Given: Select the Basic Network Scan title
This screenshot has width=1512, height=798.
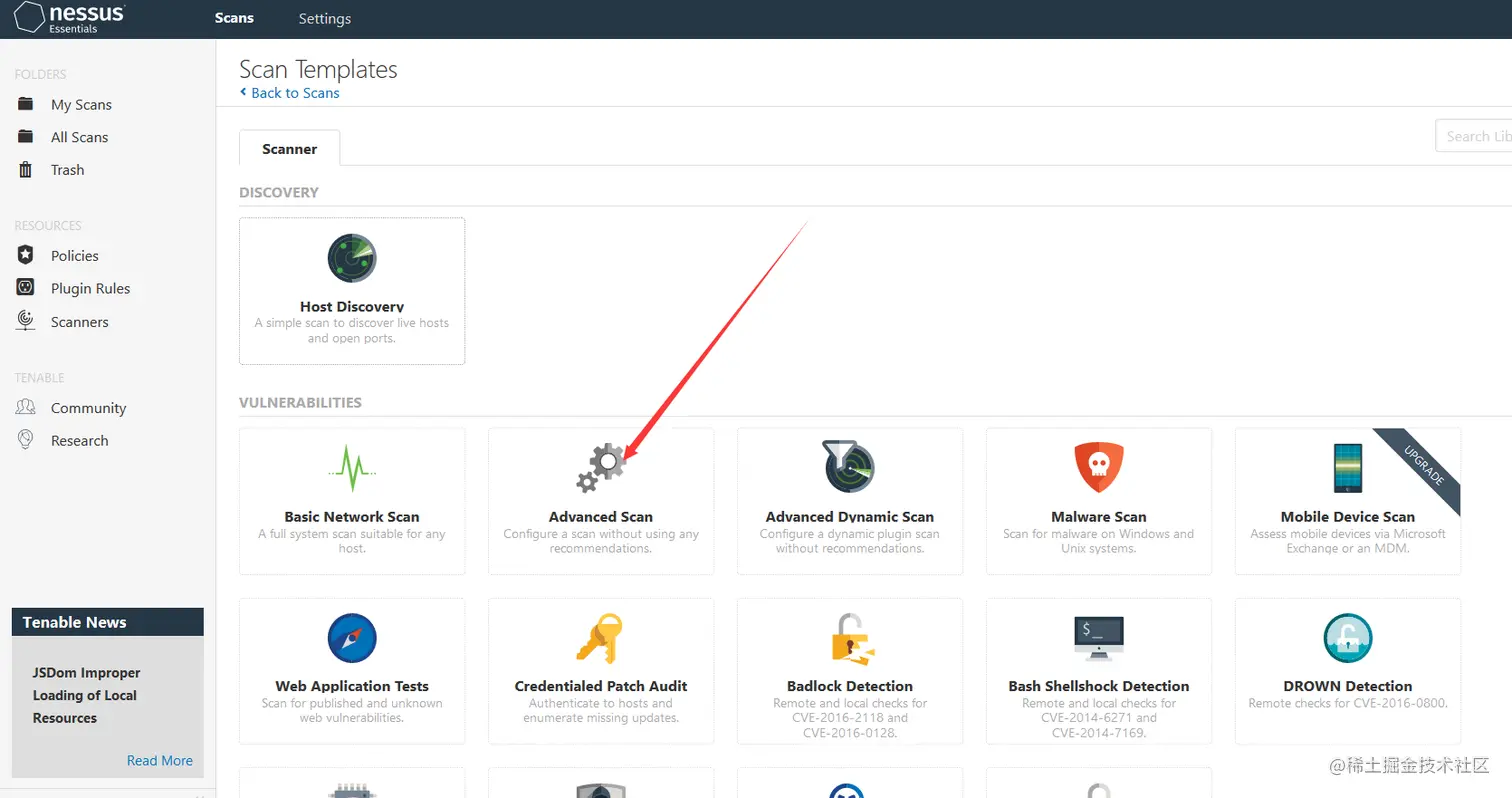Looking at the screenshot, I should coord(352,517).
